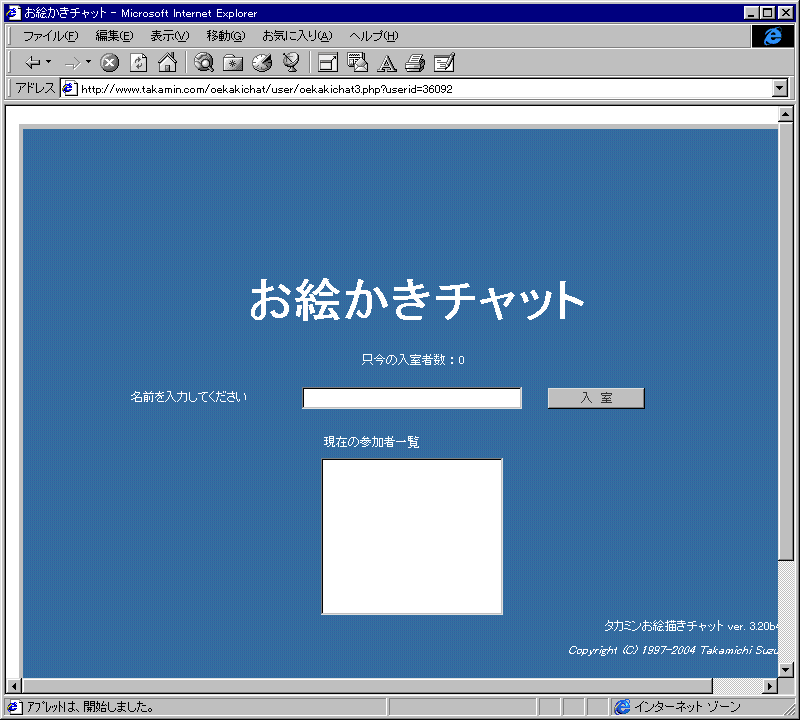Open the Mail toolbar icon
Image resolution: width=800 pixels, height=720 pixels.
357,62
